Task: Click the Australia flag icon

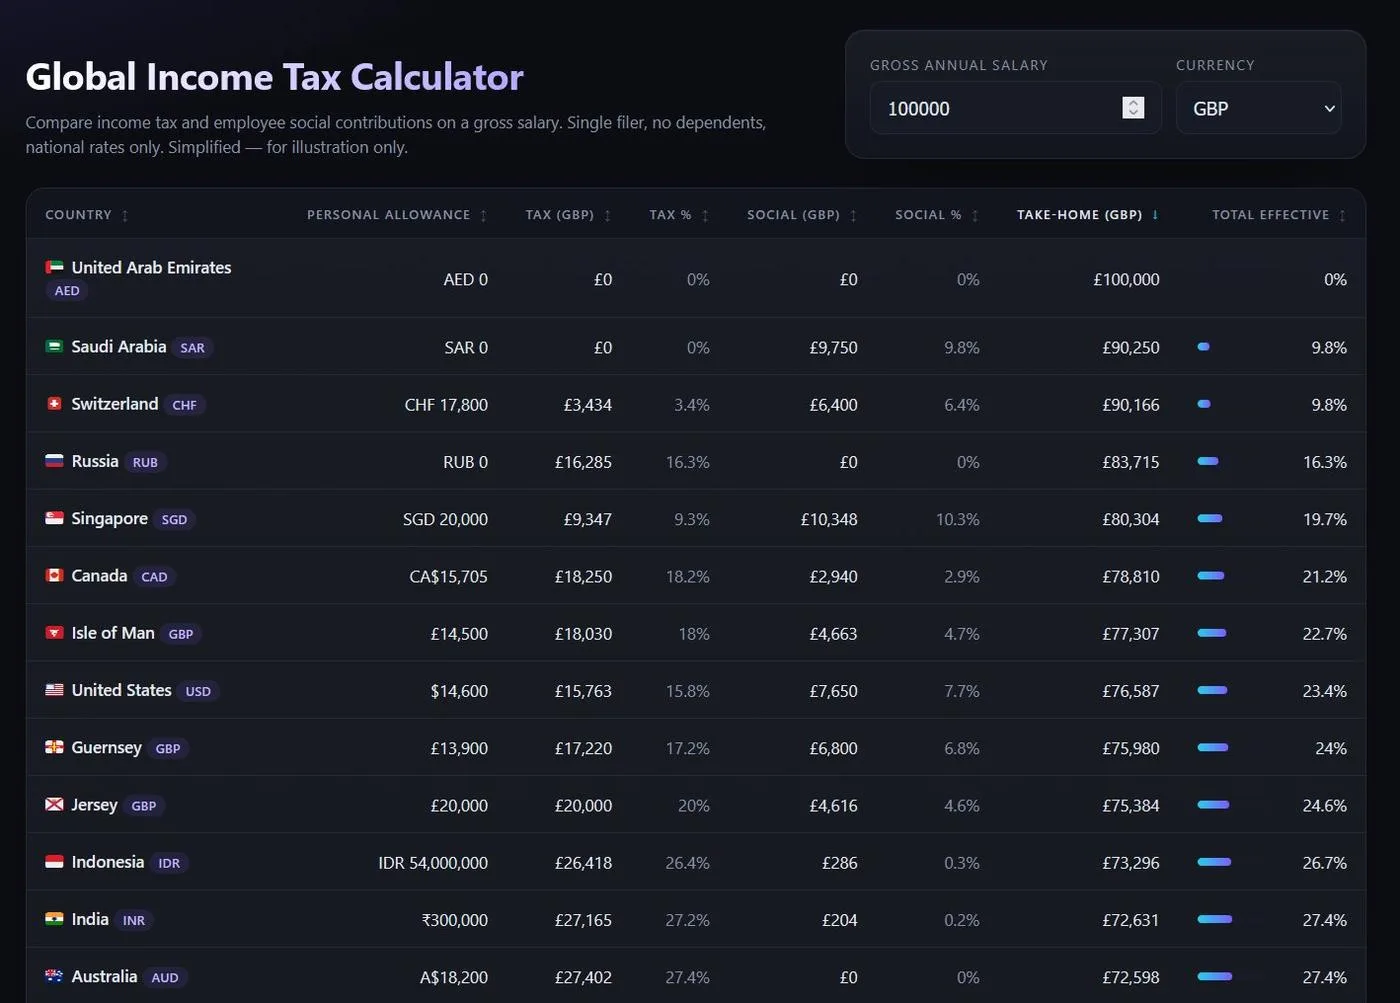Action: pos(54,976)
